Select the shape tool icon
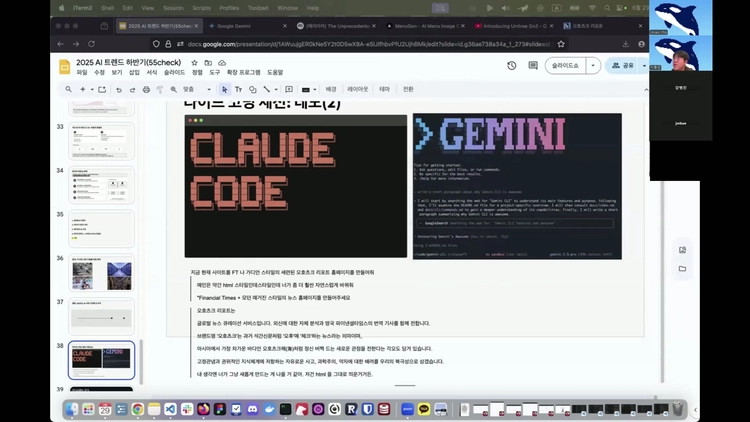The height and width of the screenshot is (422, 750). click(x=253, y=89)
